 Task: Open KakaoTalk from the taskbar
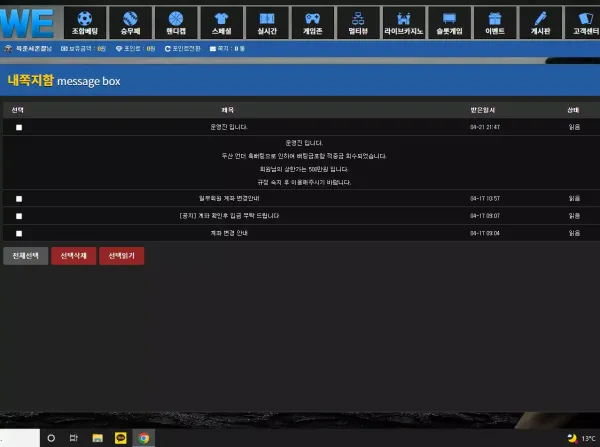point(121,438)
